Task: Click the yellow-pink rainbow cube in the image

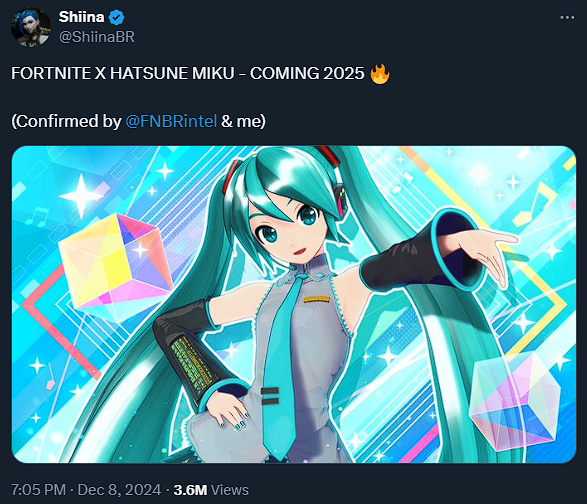Action: click(115, 264)
